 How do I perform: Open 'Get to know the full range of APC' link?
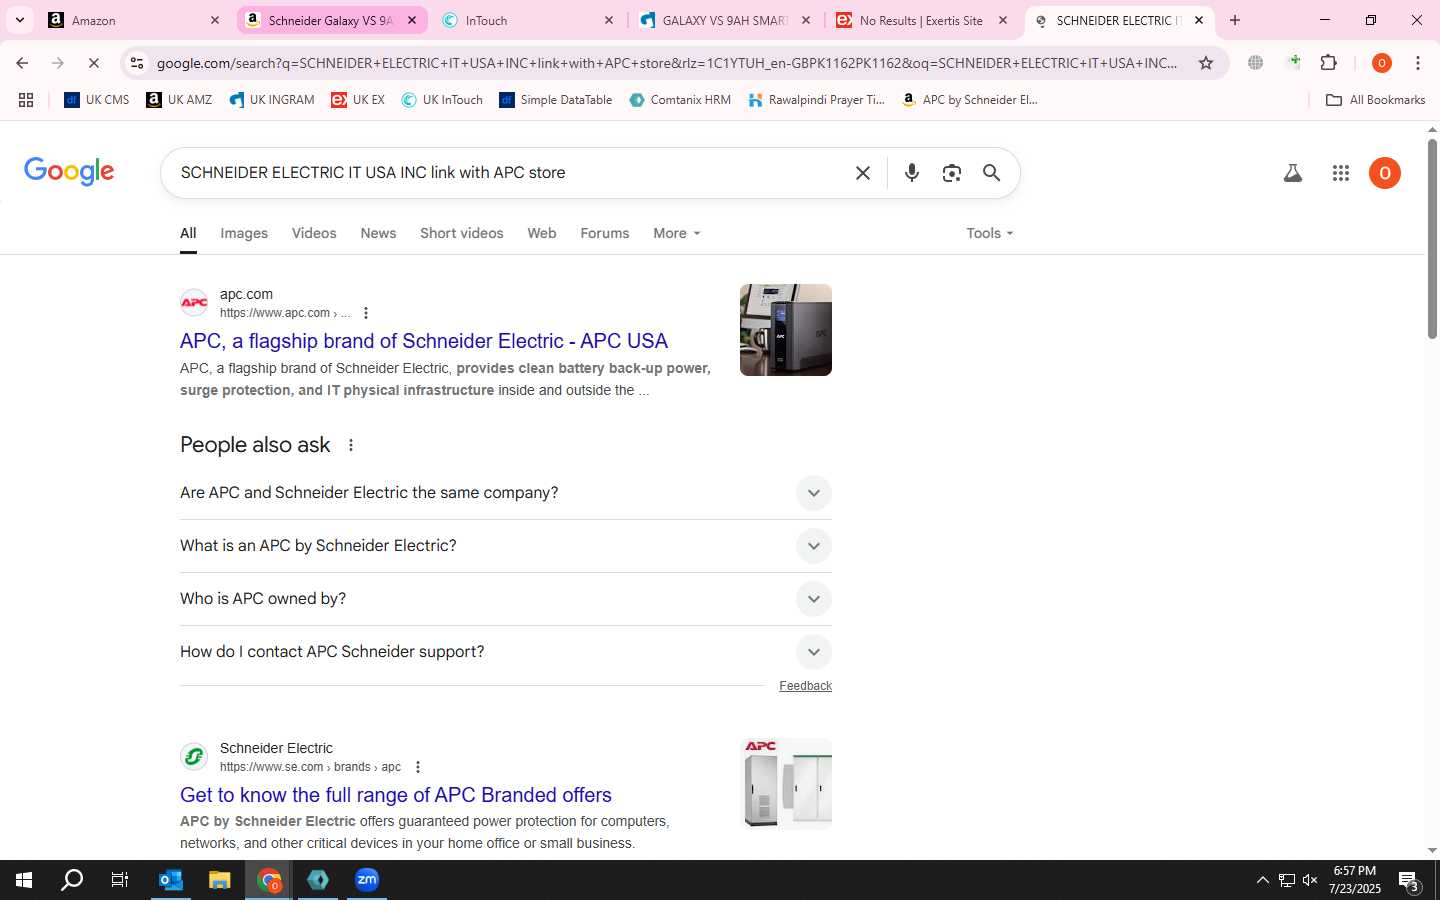coord(396,795)
